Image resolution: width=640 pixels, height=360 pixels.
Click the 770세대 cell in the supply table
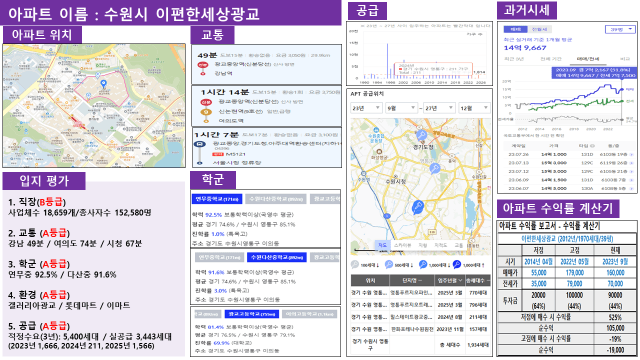coord(478,293)
